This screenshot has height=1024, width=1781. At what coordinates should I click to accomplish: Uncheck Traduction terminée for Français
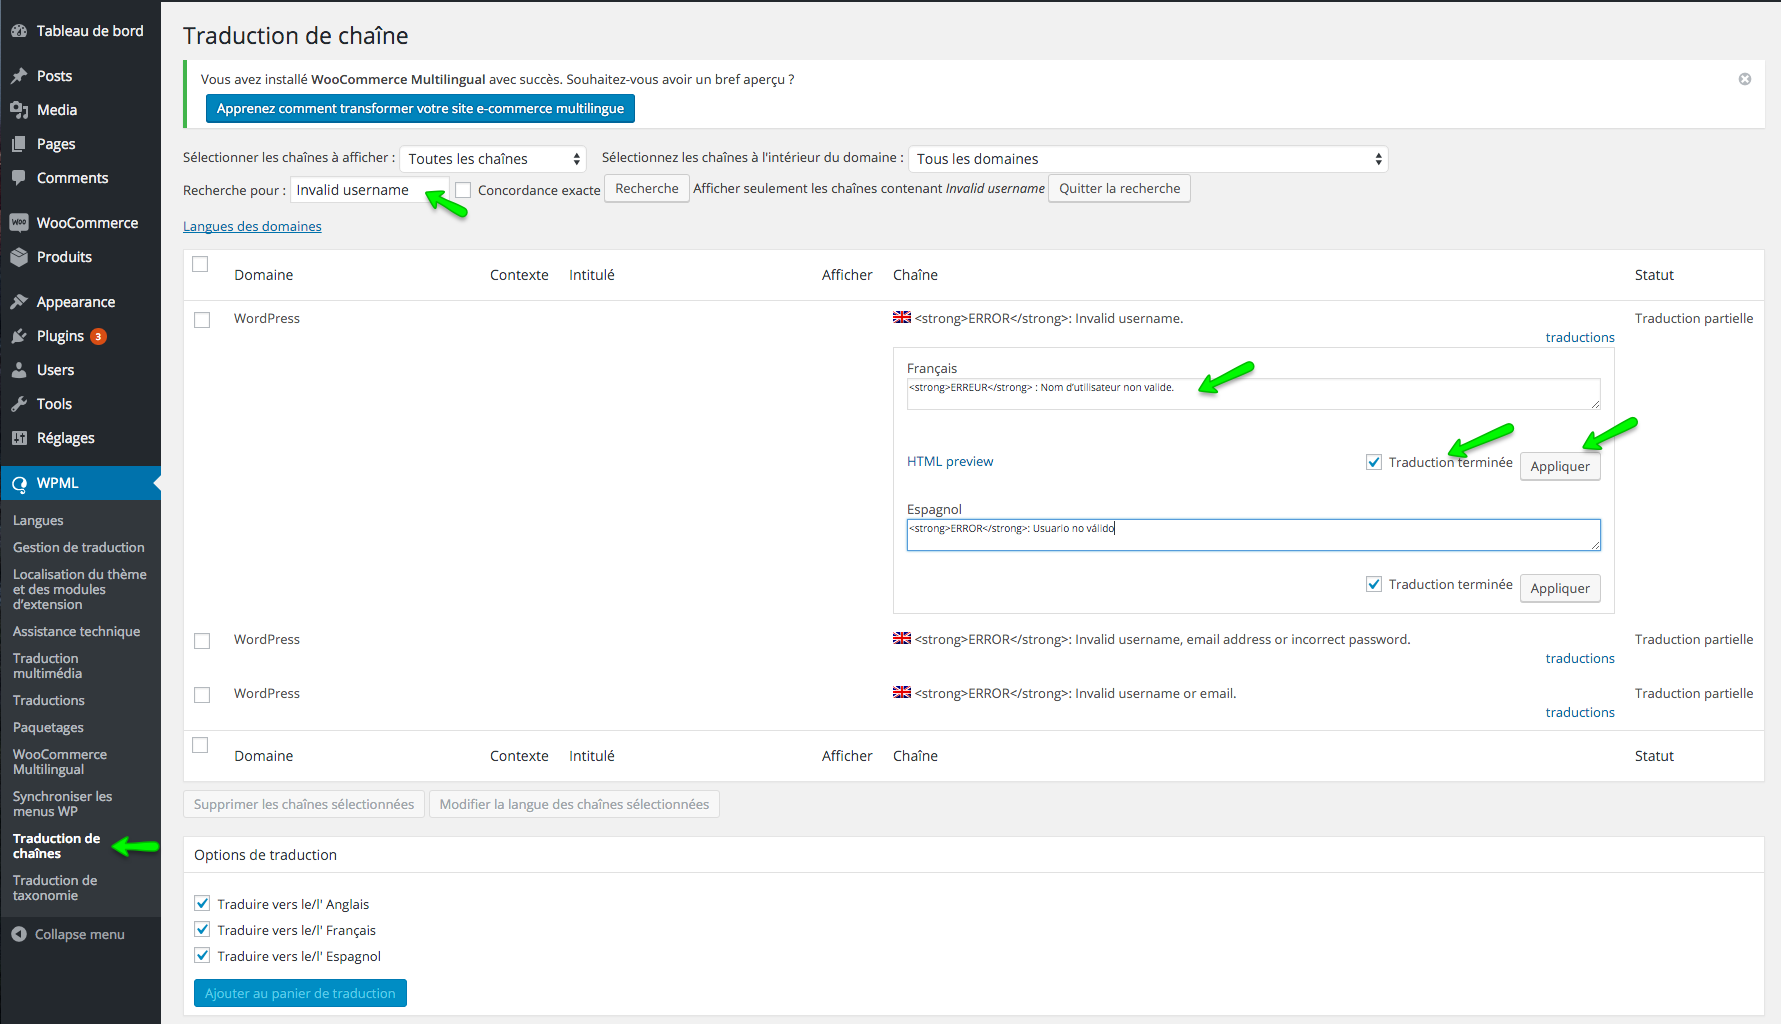click(x=1374, y=462)
